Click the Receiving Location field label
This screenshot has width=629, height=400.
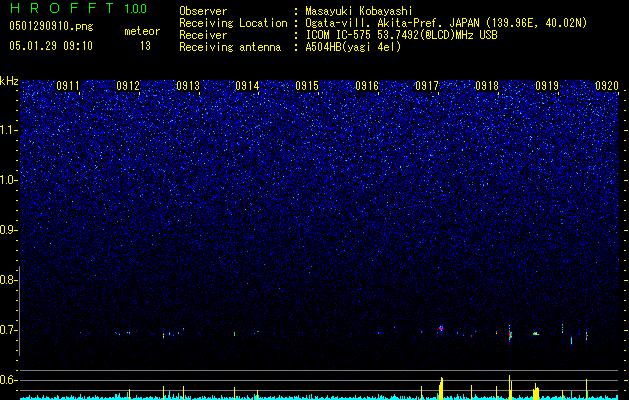pos(233,23)
